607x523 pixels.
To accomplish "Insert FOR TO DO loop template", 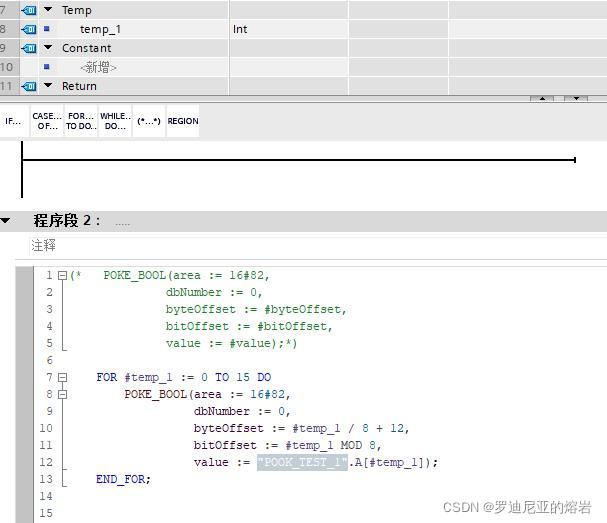I will coord(81,121).
